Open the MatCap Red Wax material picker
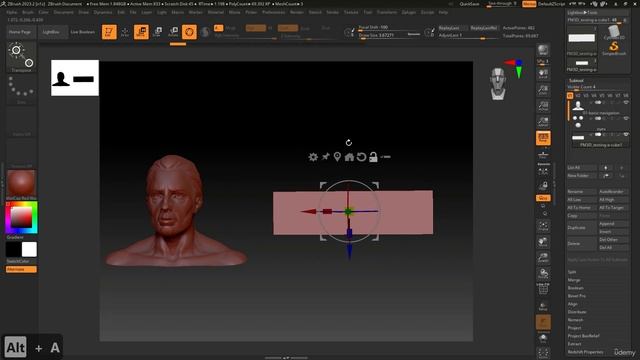Screen dimensions: 640x360 pos(21,184)
